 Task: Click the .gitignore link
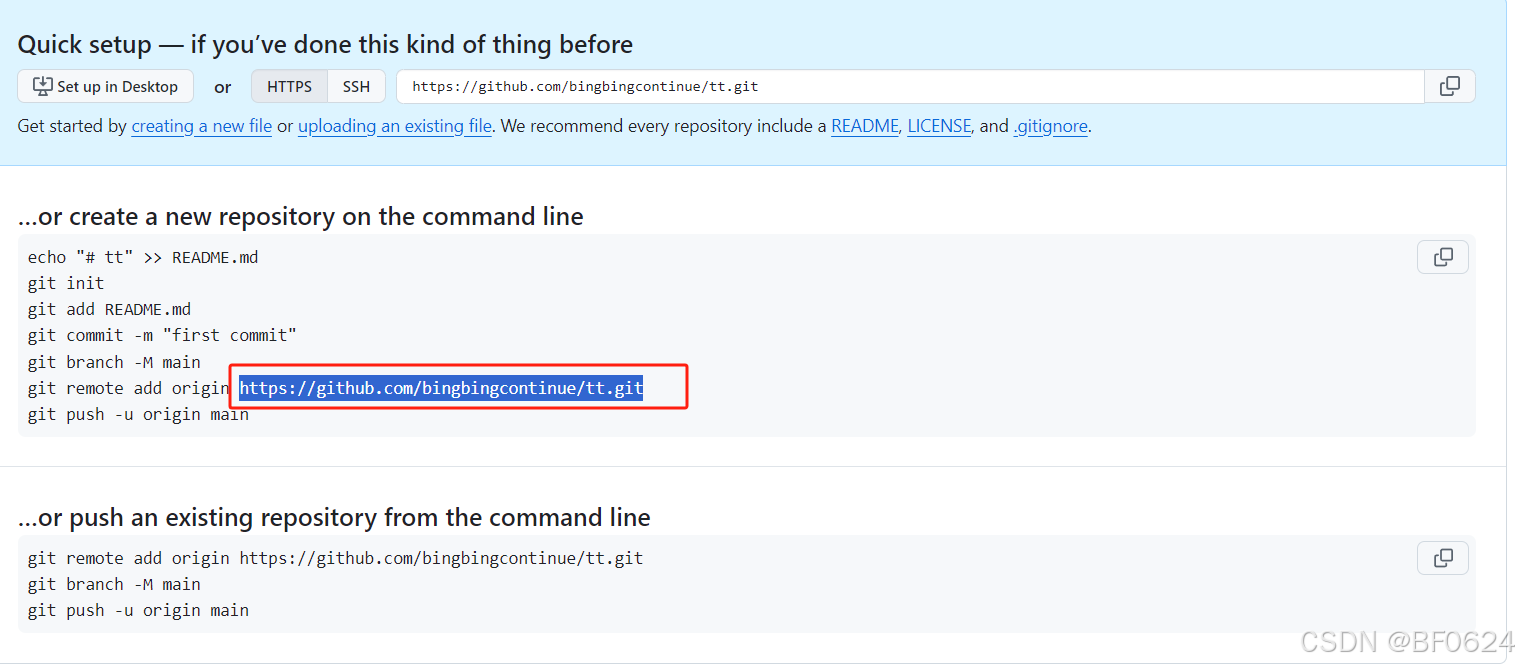tap(1050, 126)
